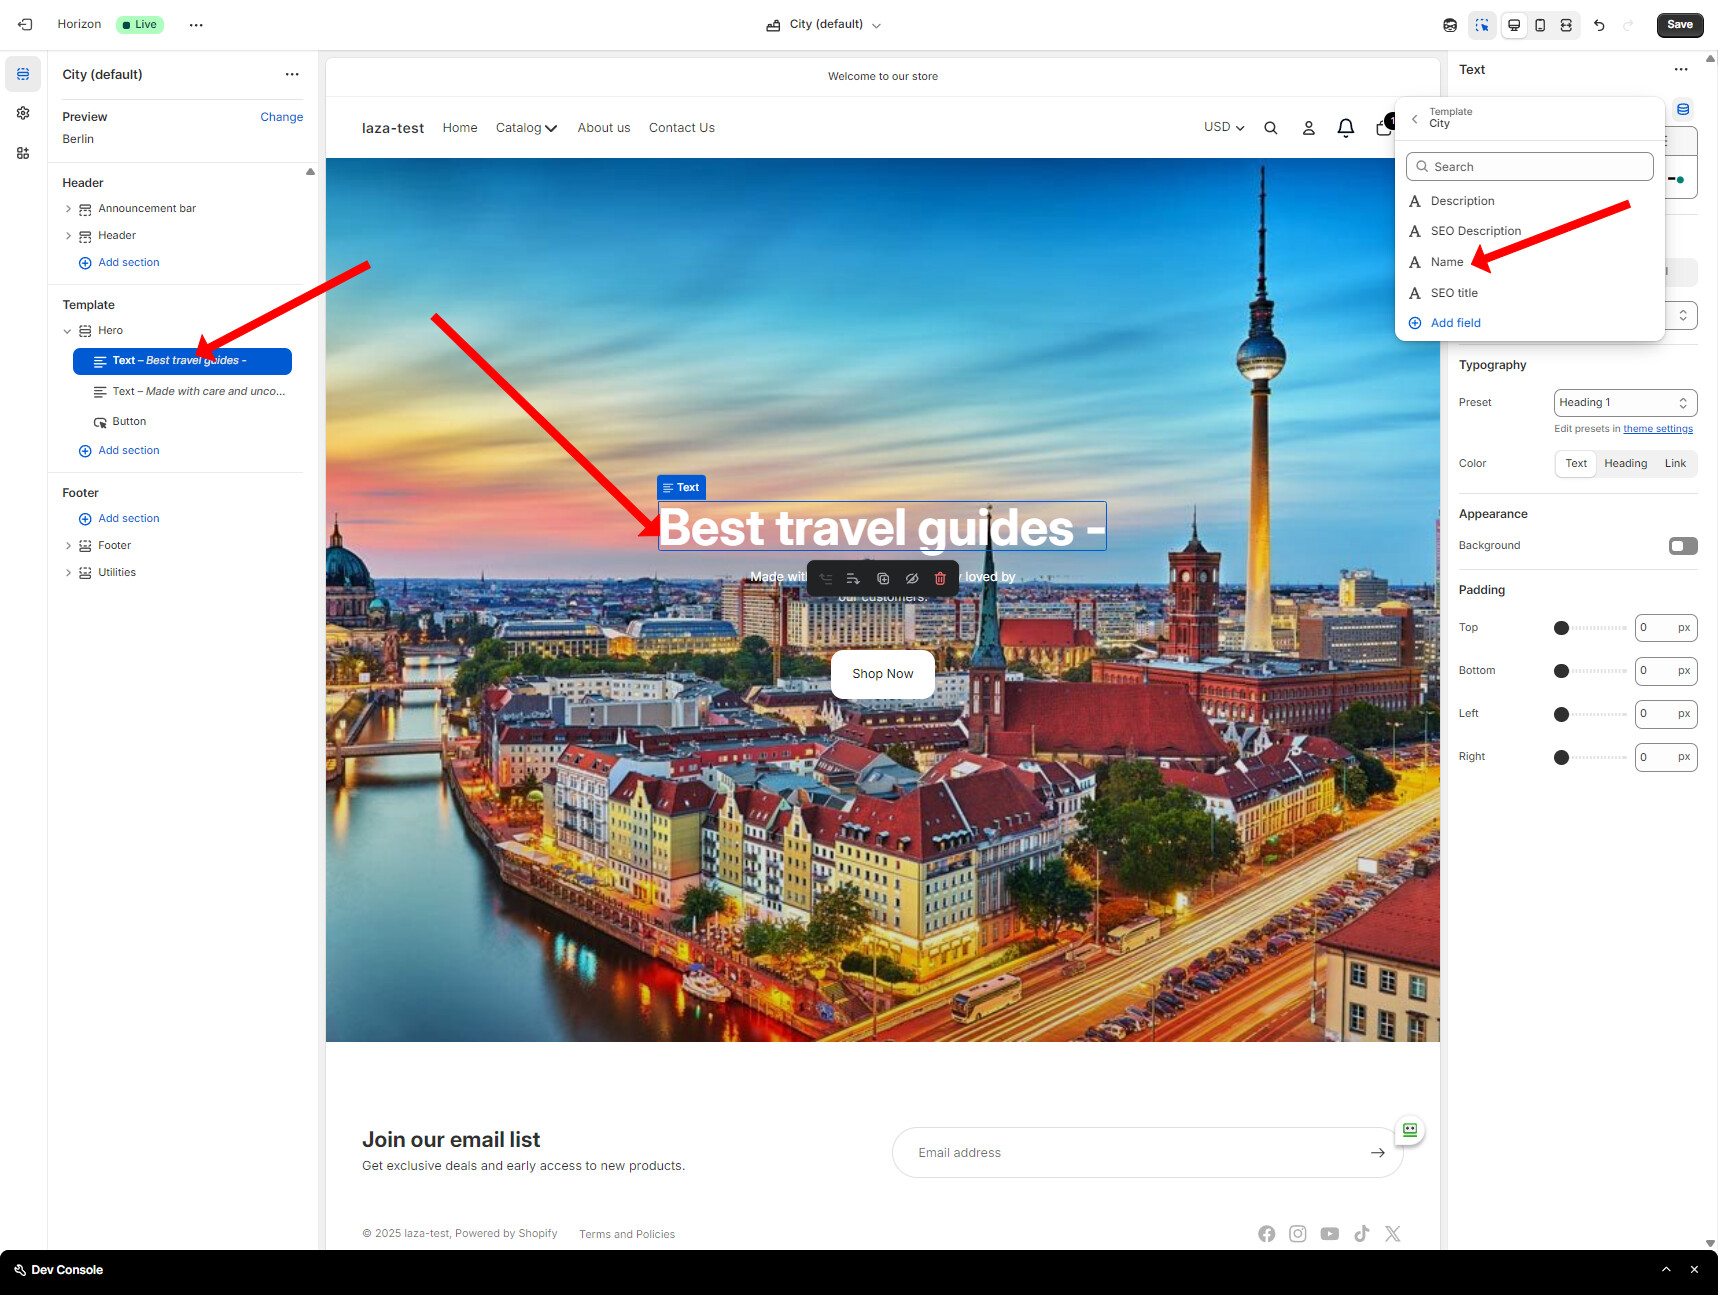1718x1295 pixels.
Task: Select the SEO title field
Action: click(1529, 293)
